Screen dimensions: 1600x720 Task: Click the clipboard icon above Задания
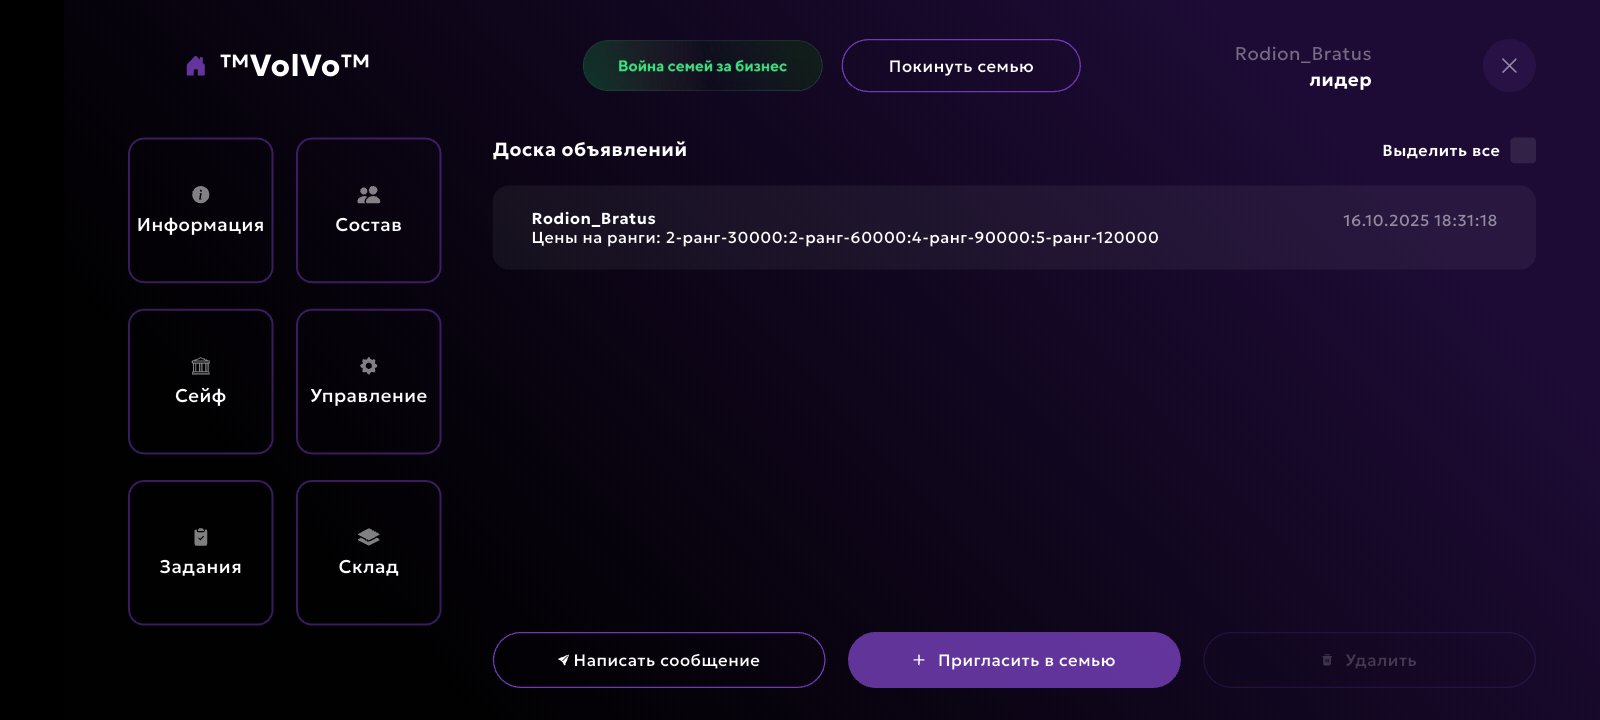pos(200,537)
